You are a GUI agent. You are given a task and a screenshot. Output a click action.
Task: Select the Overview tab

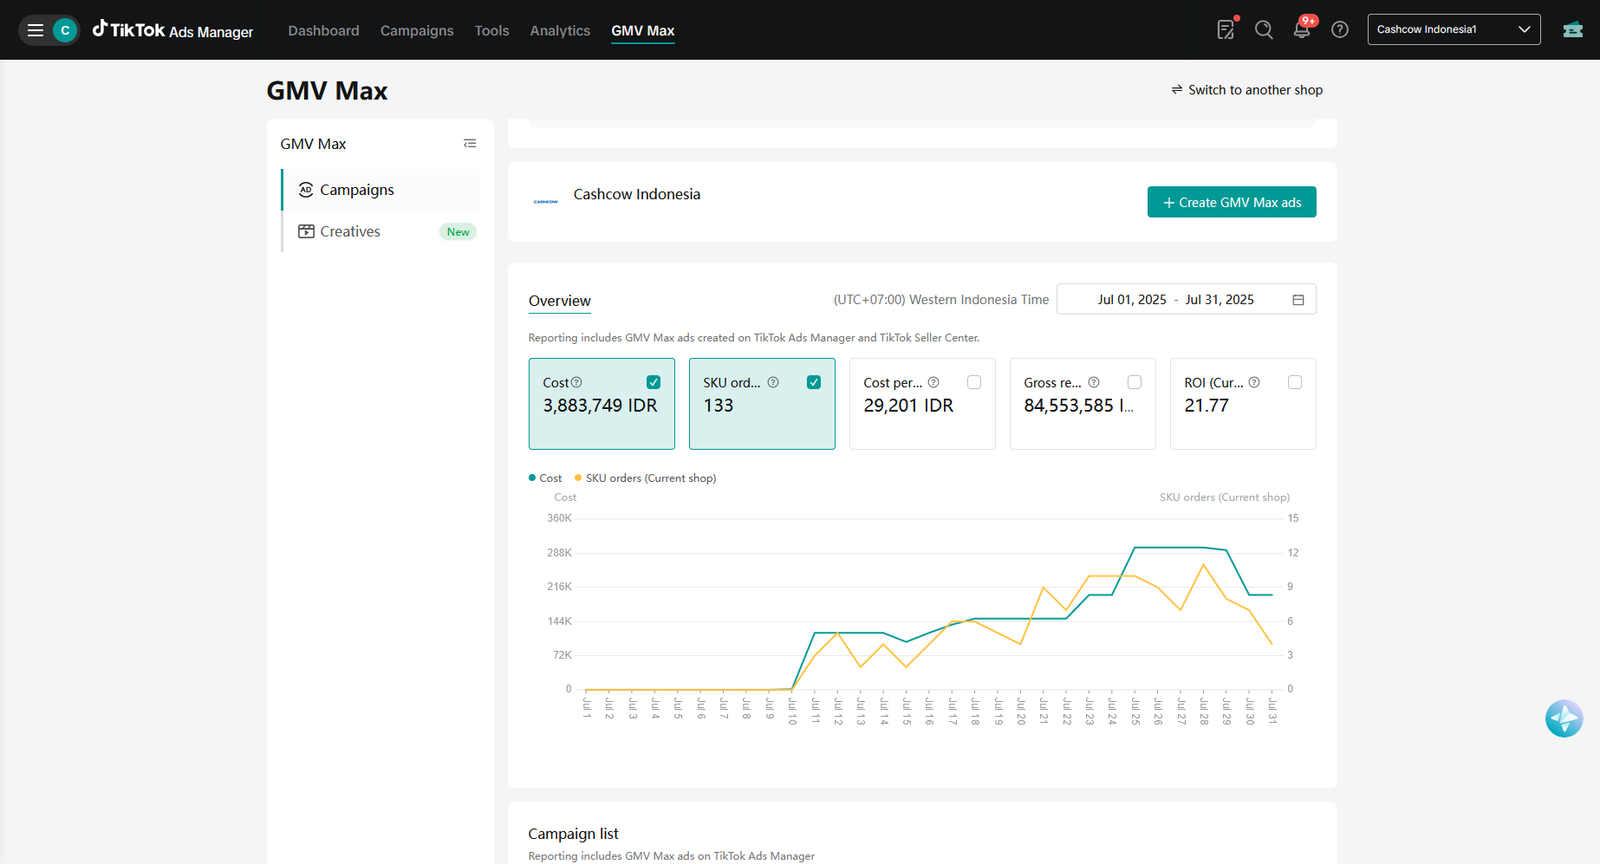coord(560,301)
